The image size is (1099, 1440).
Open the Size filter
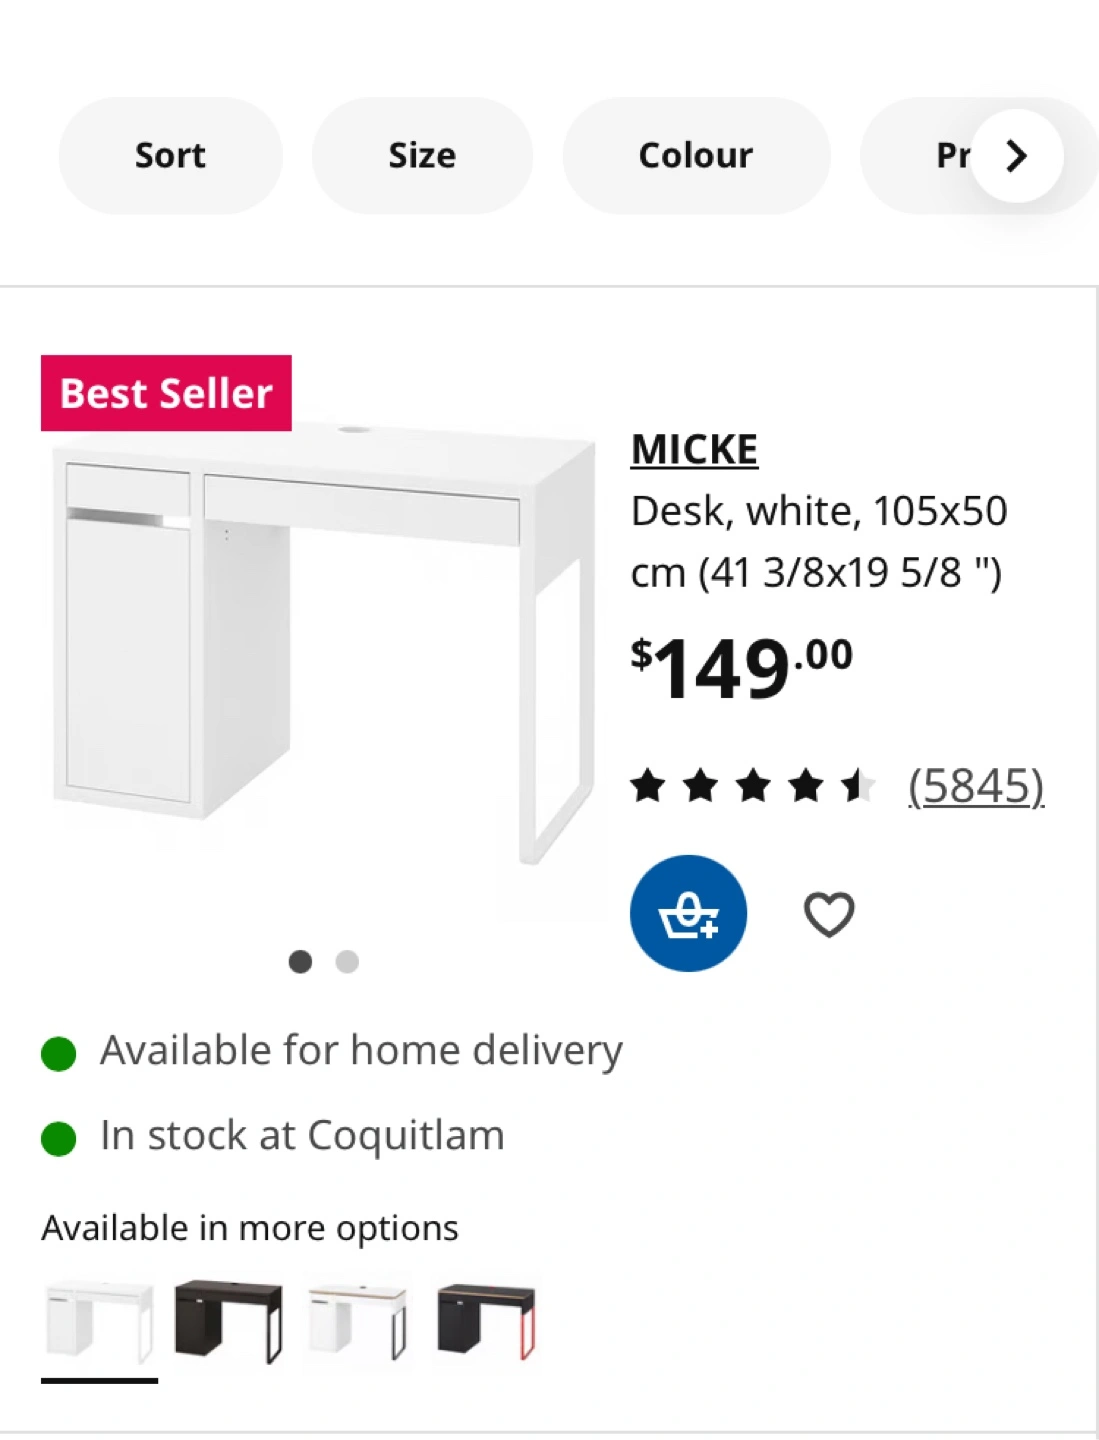click(x=422, y=156)
